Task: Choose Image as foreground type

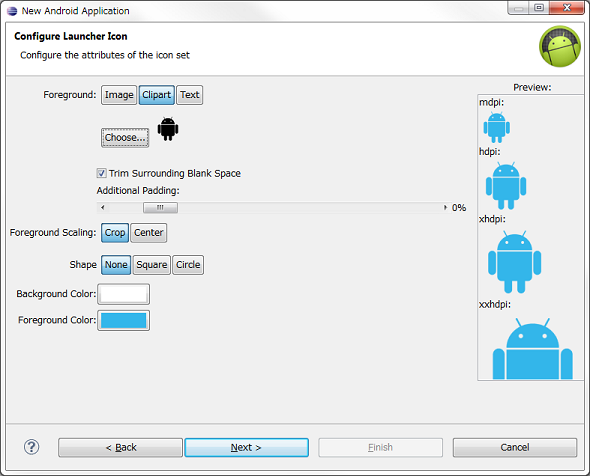Action: coord(119,95)
